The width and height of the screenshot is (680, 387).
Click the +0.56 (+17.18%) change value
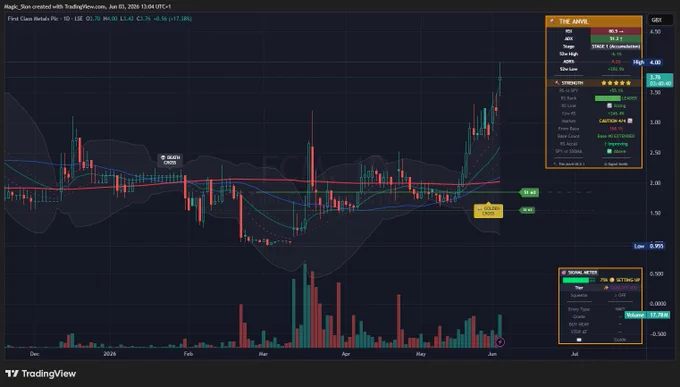coord(172,19)
